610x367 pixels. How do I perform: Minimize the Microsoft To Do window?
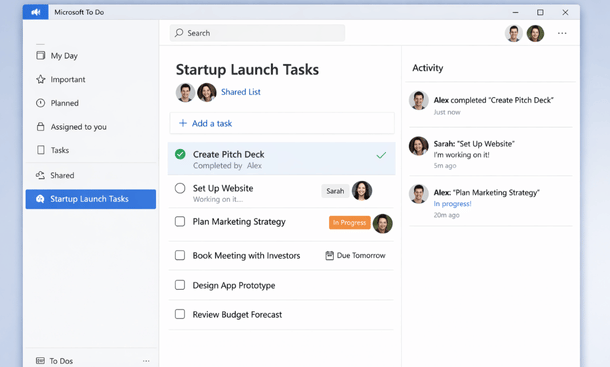coord(515,12)
